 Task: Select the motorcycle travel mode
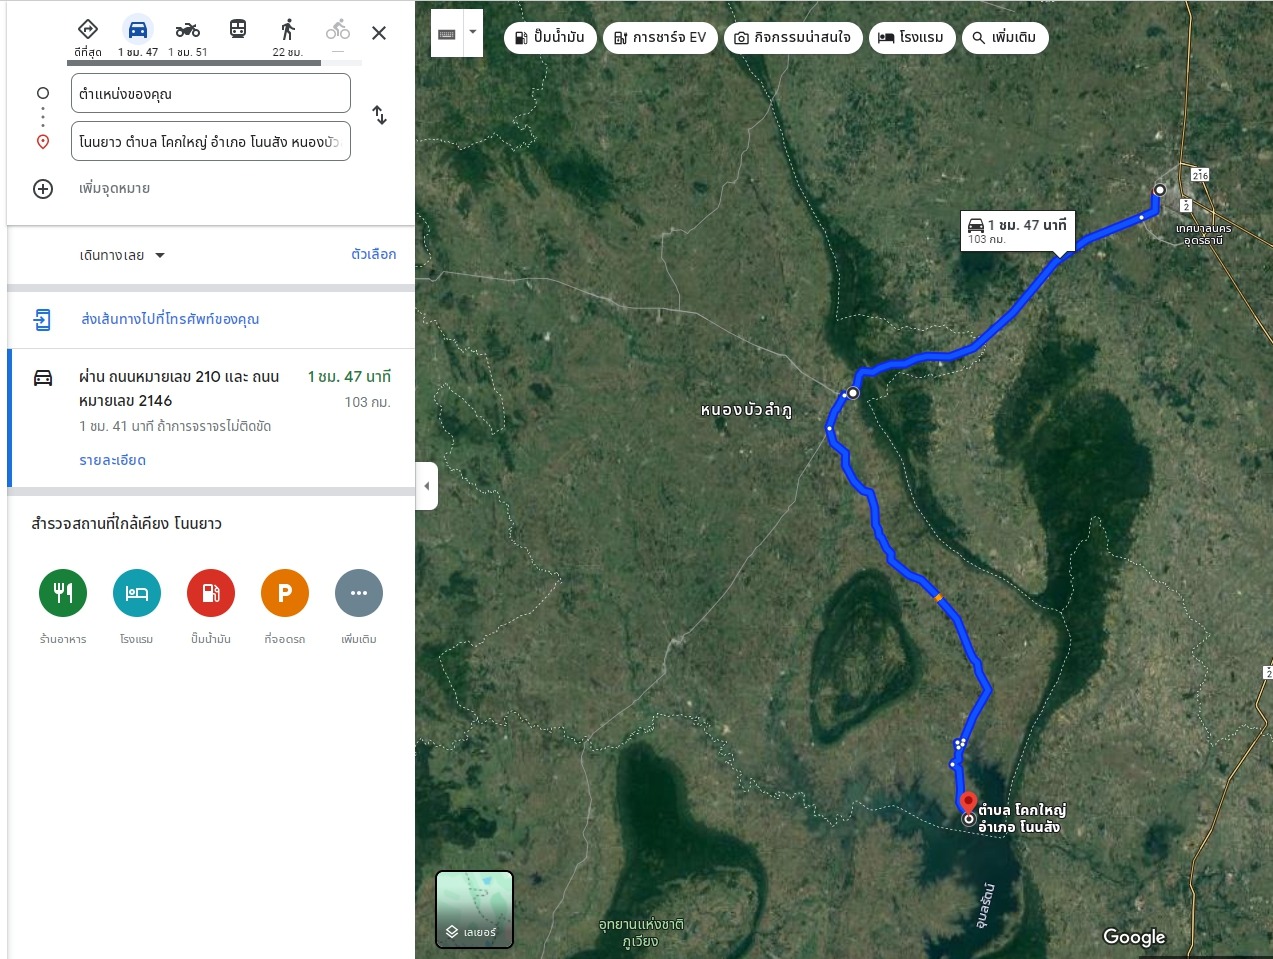(188, 30)
